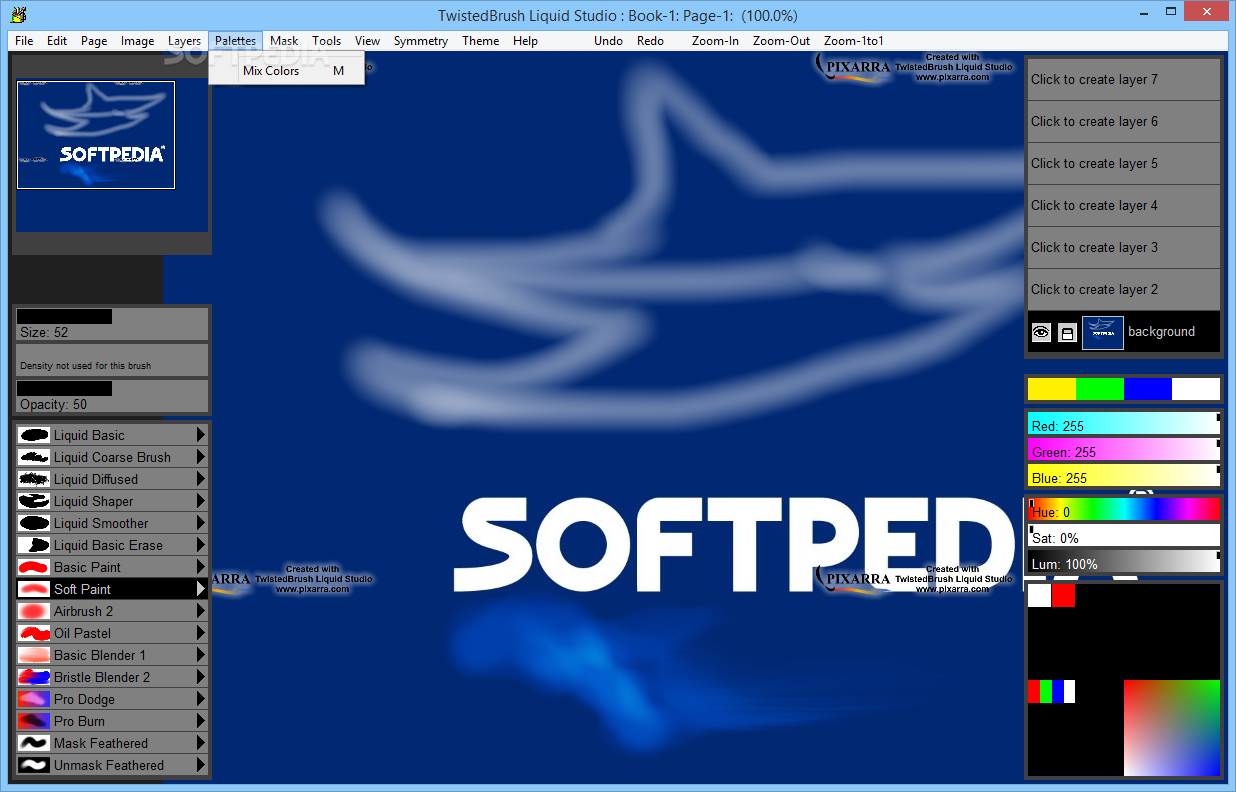
Task: Adjust the Blue color slider
Action: coord(1124,475)
